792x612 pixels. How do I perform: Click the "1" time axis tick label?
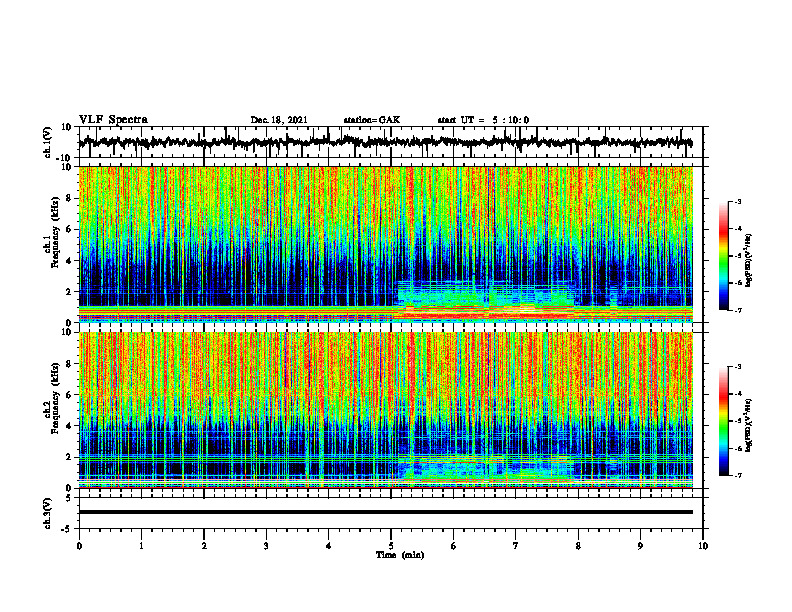point(141,546)
